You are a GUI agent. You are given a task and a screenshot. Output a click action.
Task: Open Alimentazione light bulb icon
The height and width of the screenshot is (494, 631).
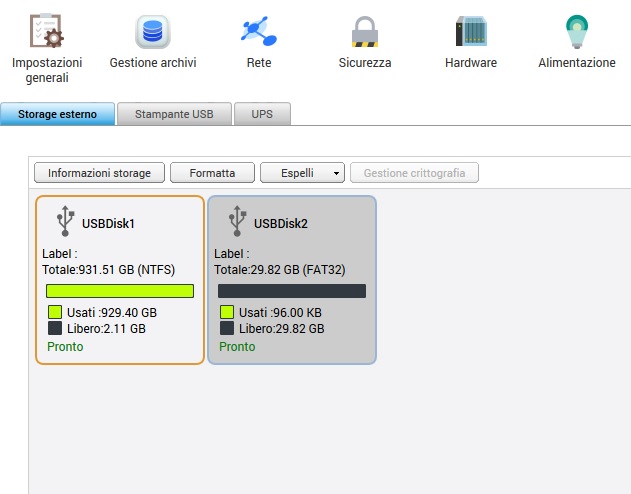(x=576, y=31)
